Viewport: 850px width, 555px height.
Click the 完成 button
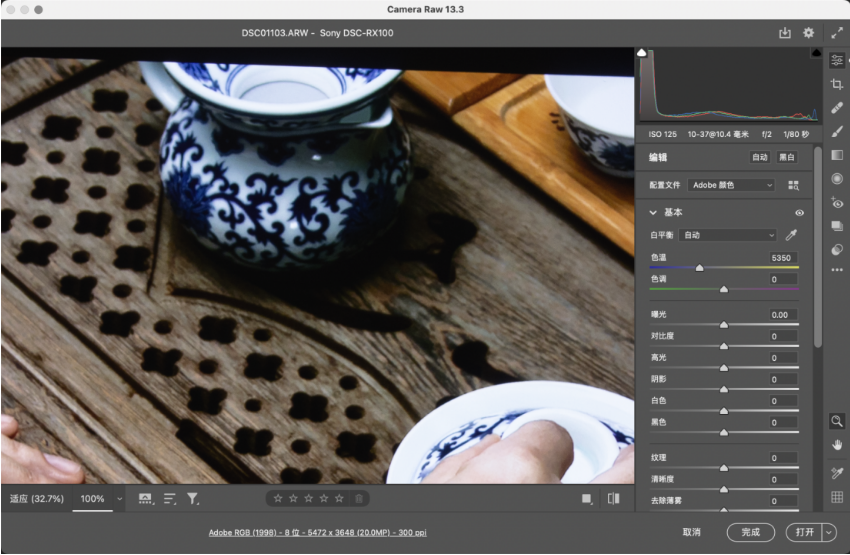pos(750,532)
